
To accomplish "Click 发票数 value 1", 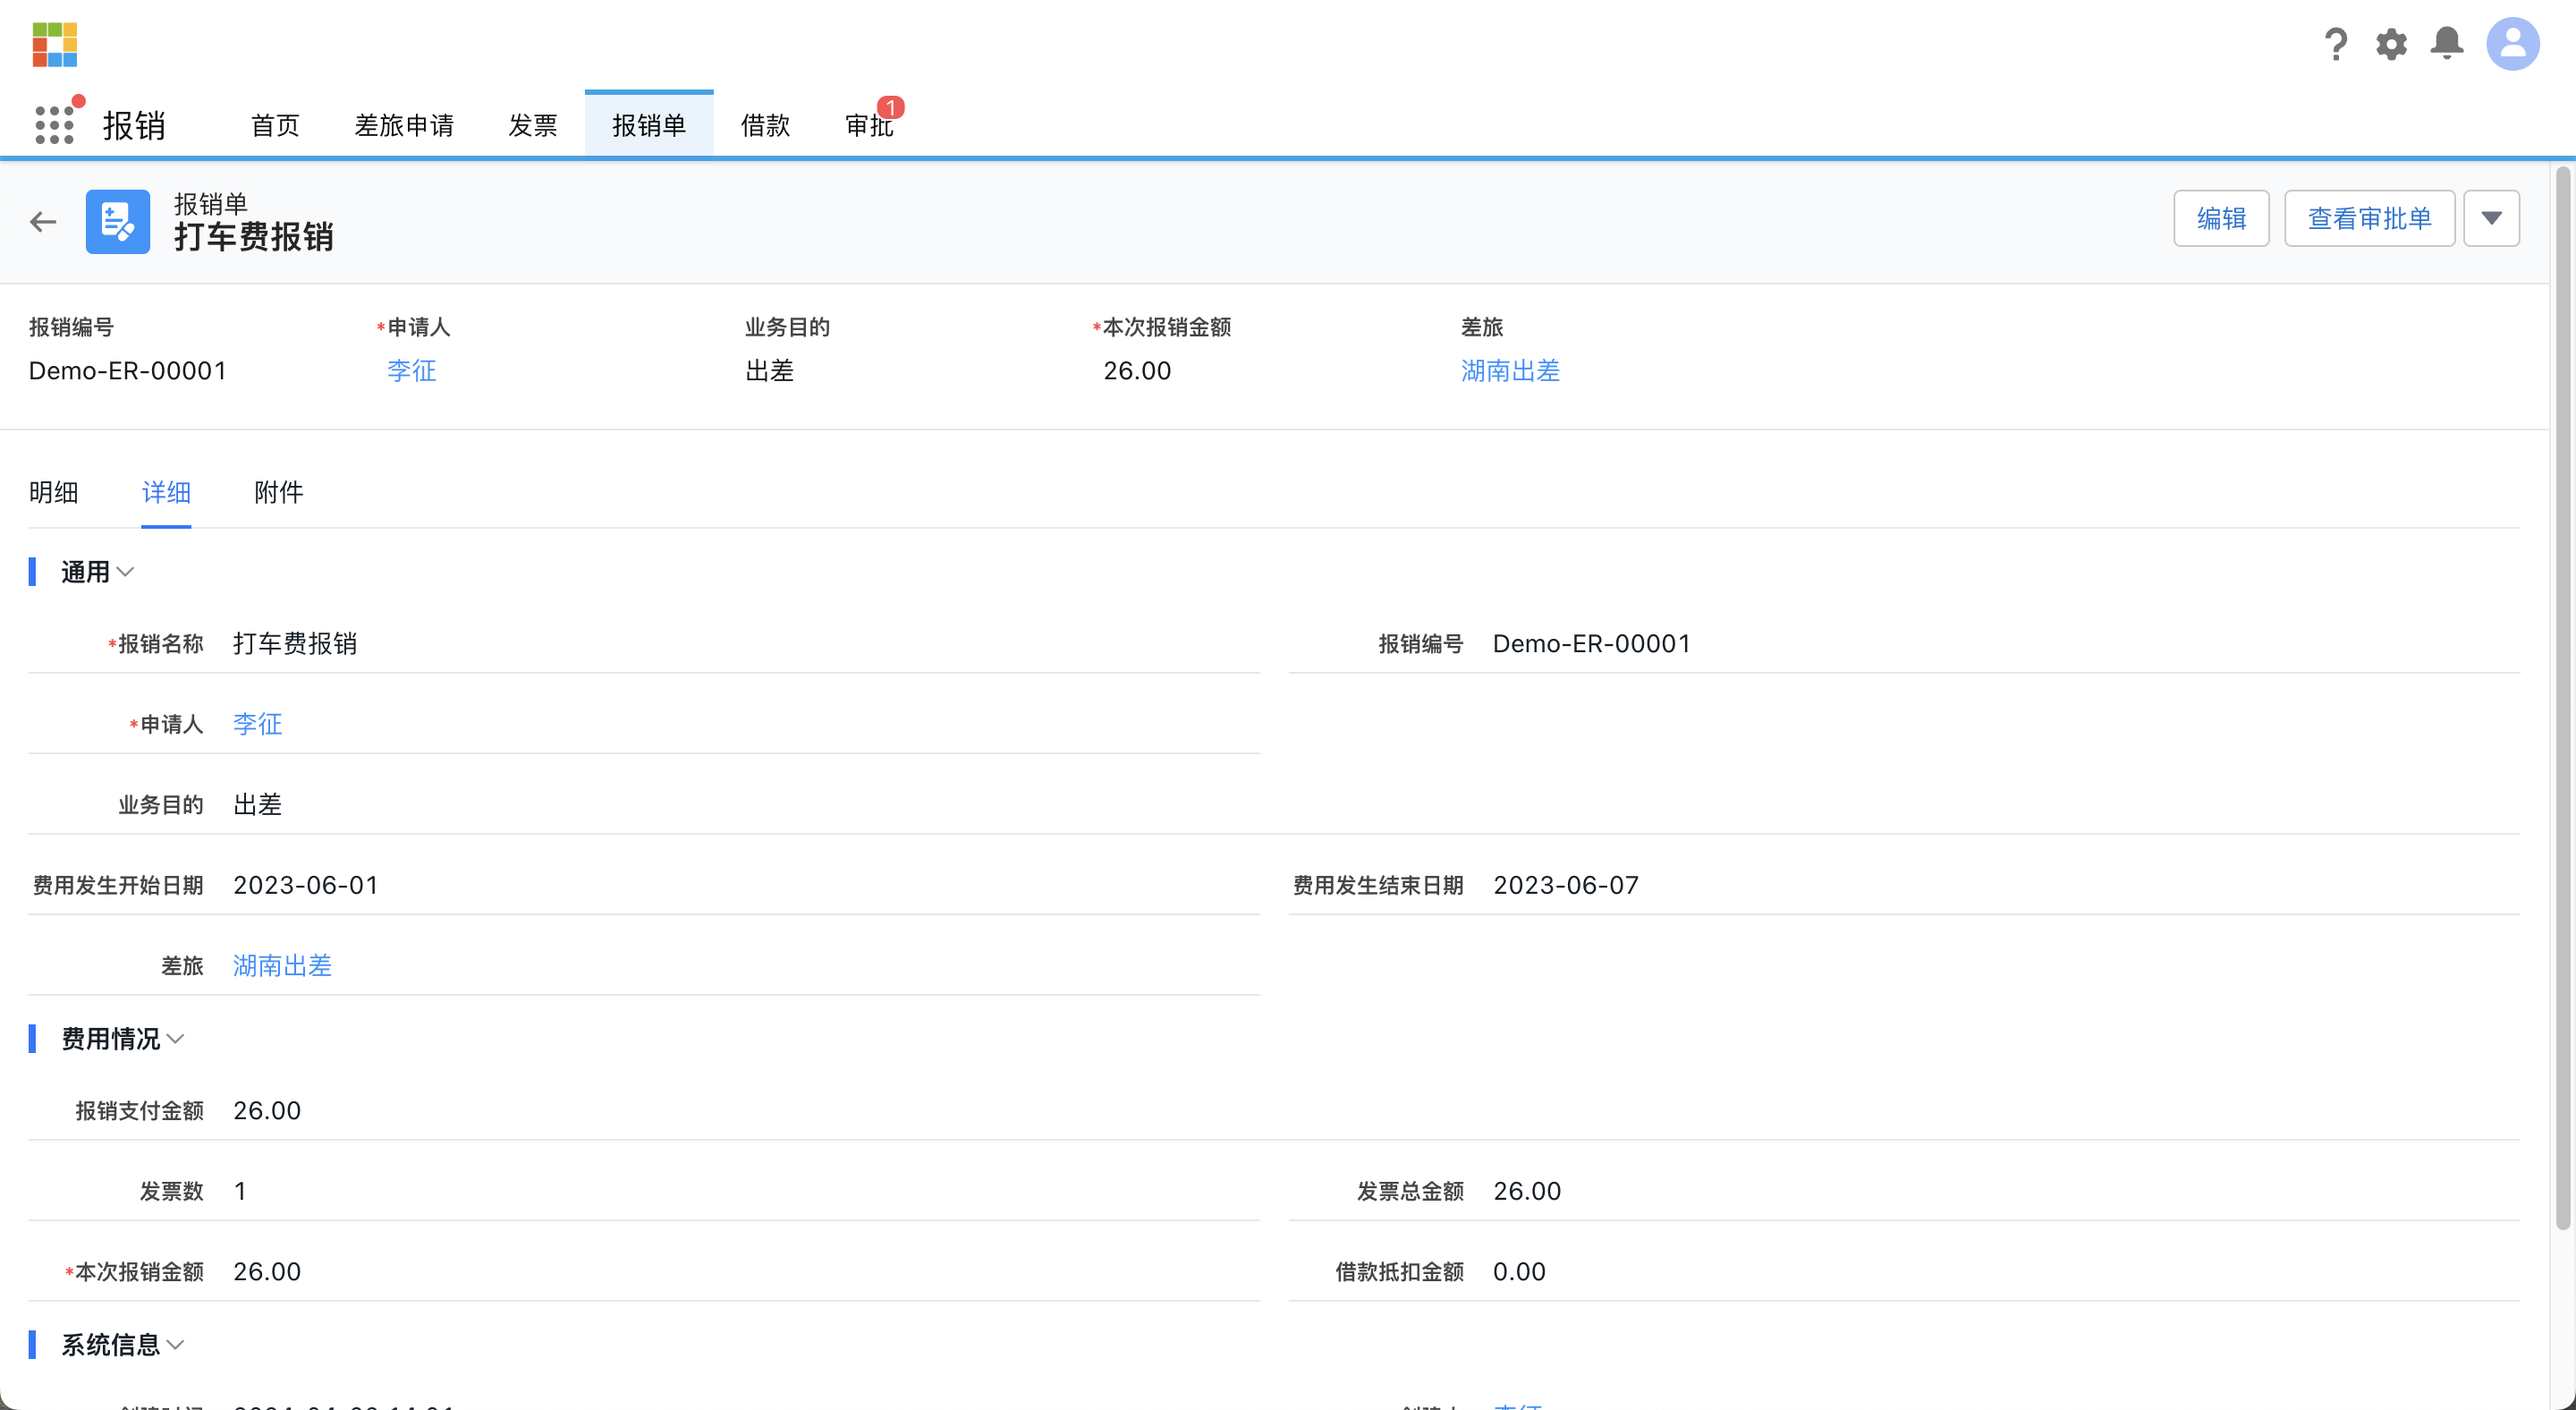I will [240, 1191].
